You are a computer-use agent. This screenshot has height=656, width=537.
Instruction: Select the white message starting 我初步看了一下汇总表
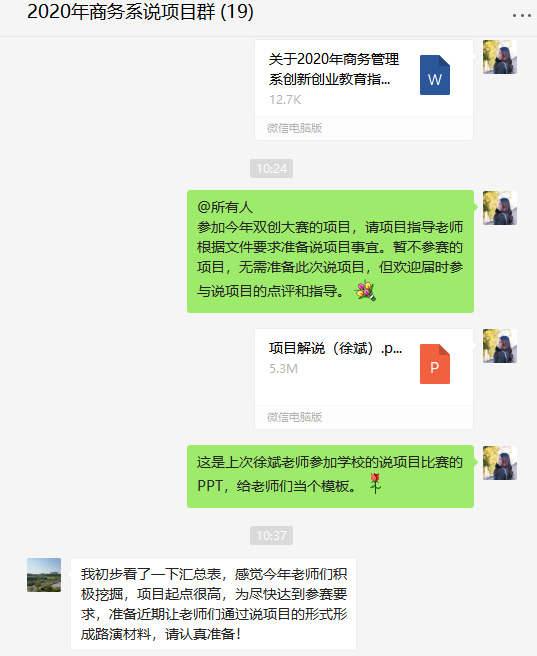tap(213, 604)
